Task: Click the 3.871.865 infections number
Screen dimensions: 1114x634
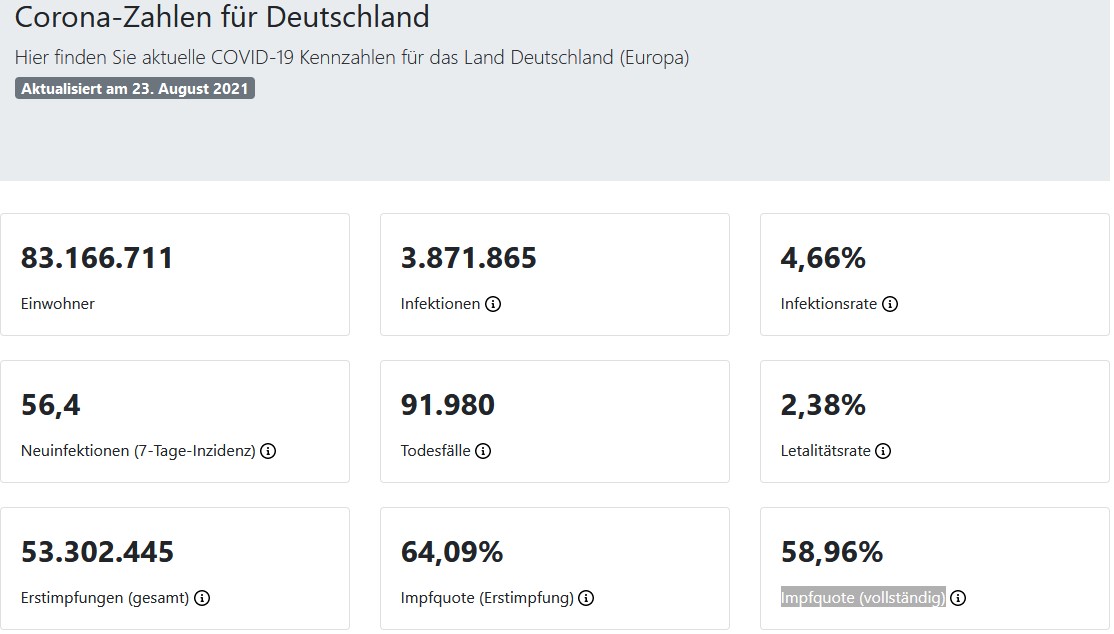Action: click(x=469, y=258)
